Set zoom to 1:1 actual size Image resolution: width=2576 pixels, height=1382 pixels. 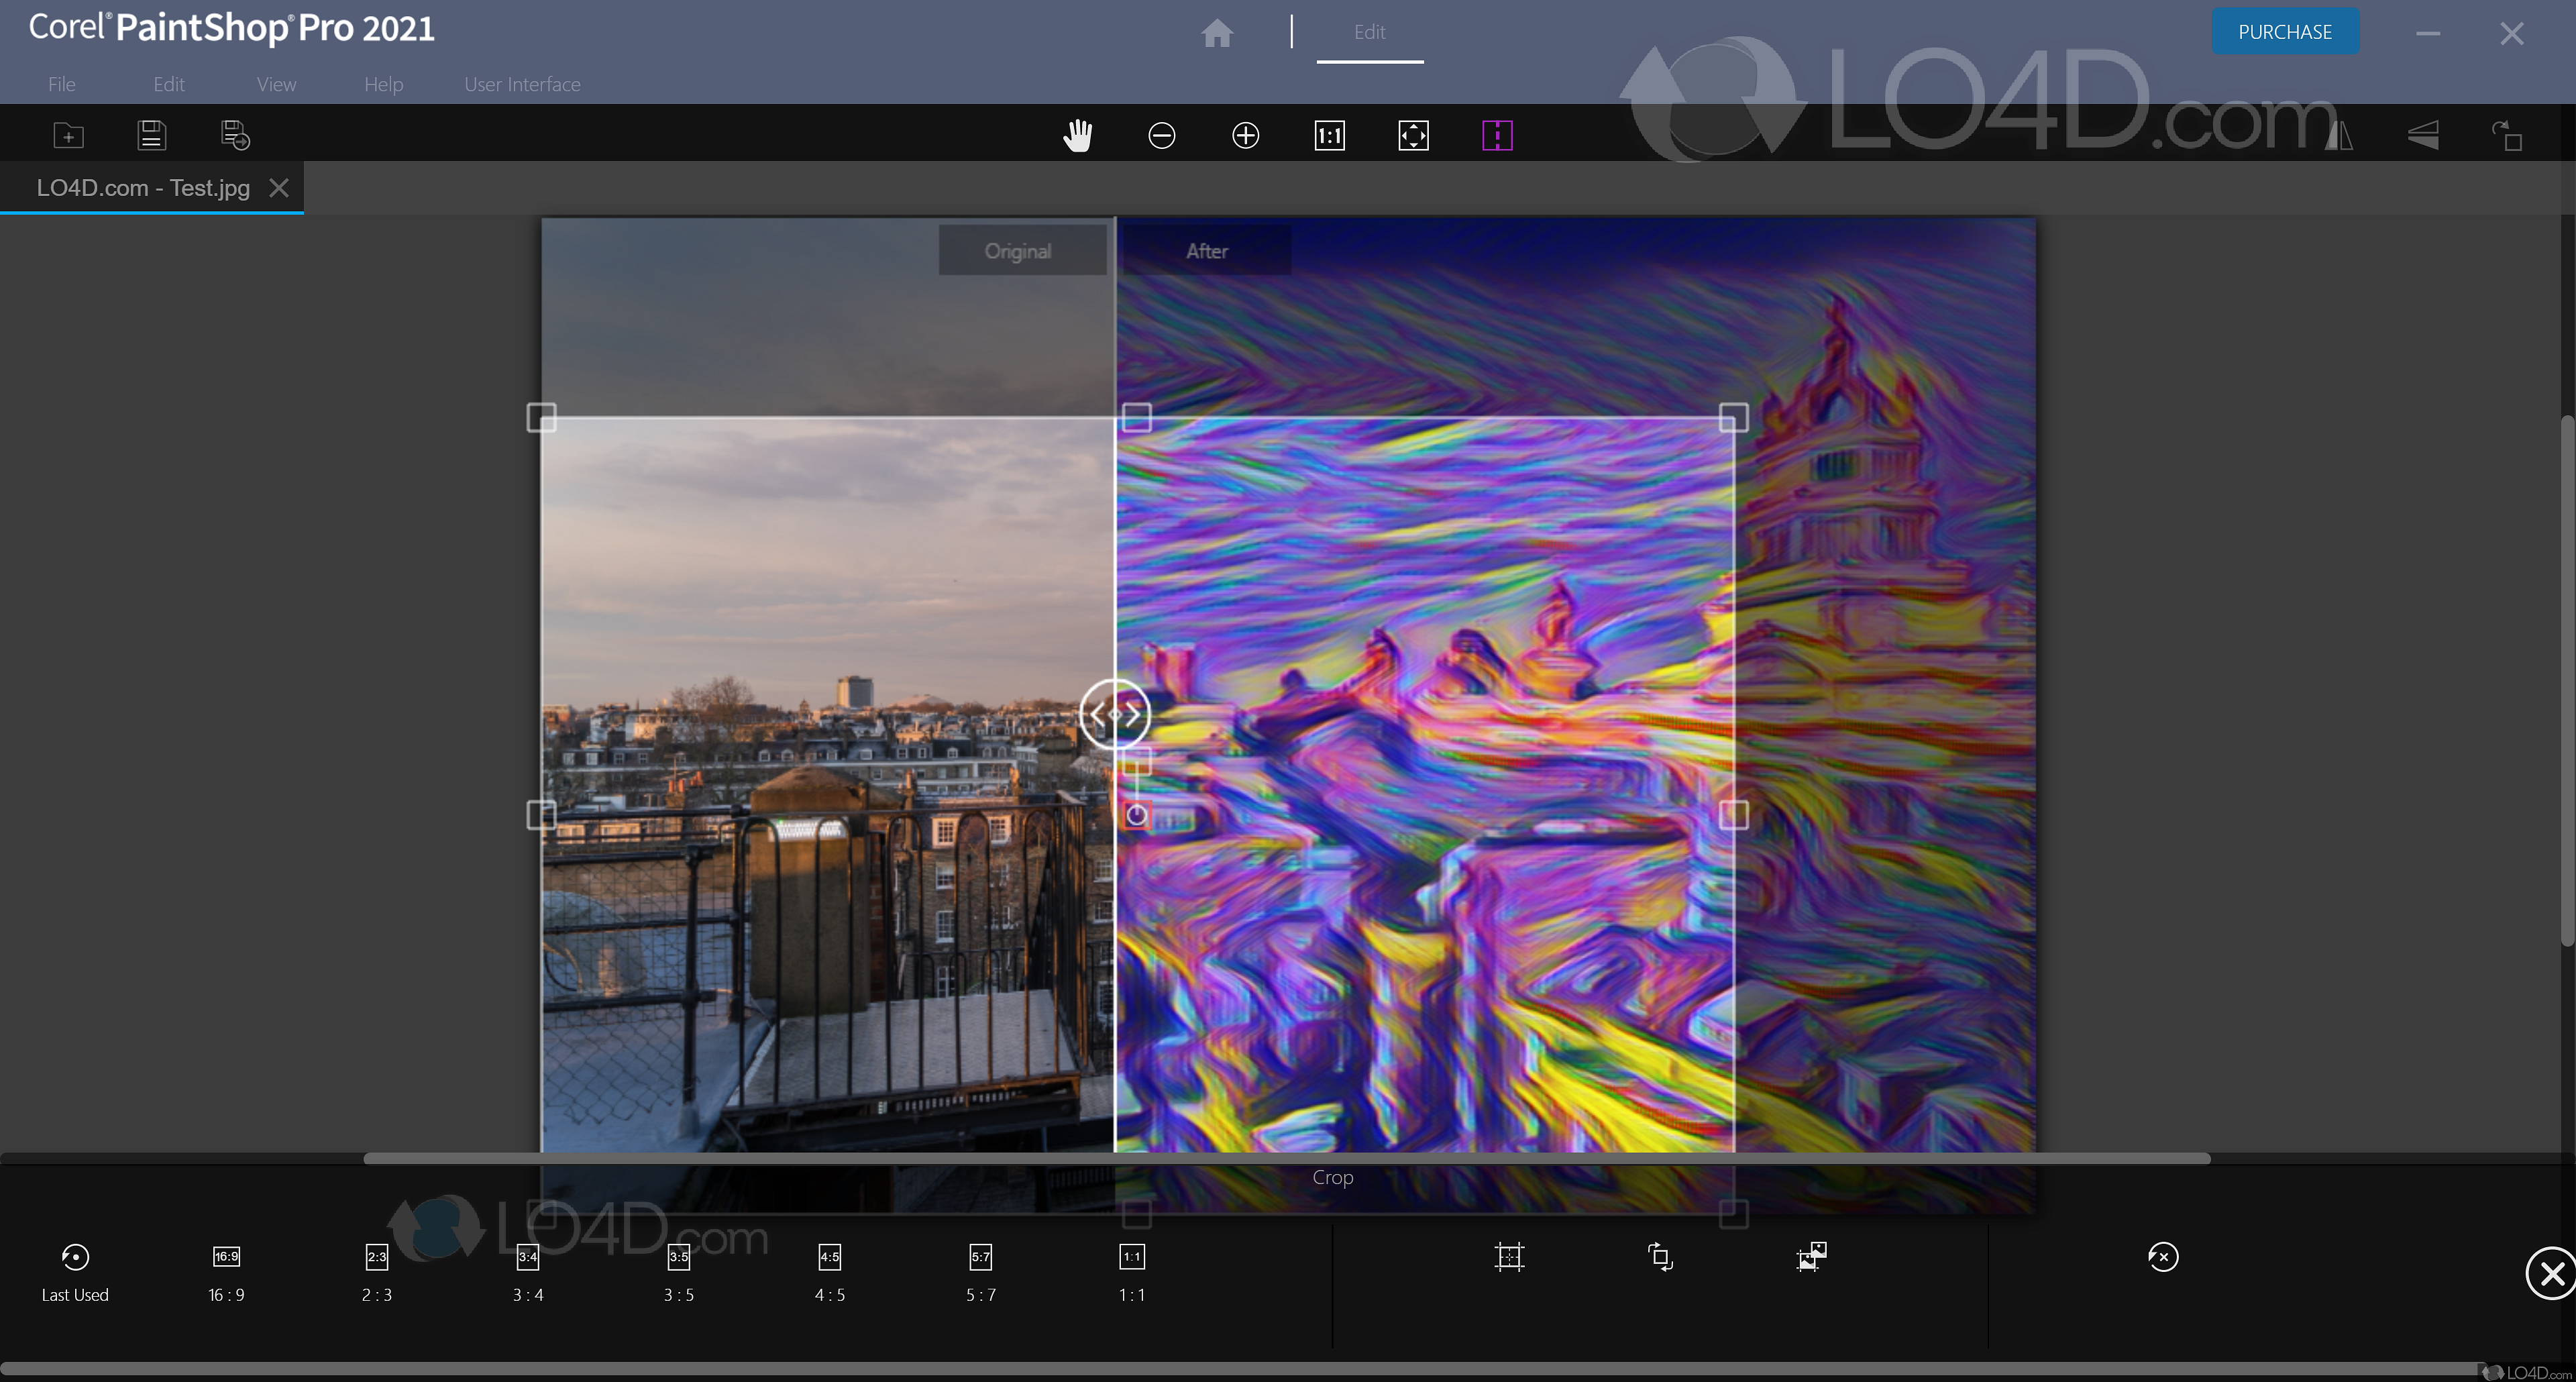(x=1329, y=135)
